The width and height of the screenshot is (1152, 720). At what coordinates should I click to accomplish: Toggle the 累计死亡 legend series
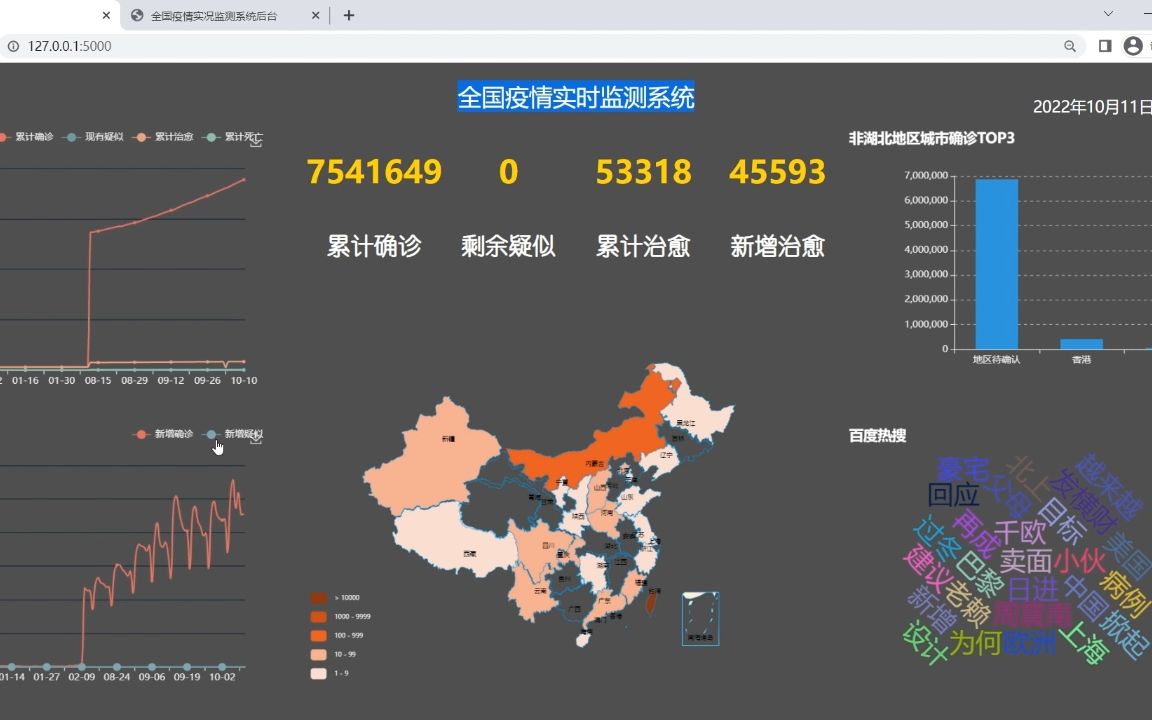(x=231, y=137)
